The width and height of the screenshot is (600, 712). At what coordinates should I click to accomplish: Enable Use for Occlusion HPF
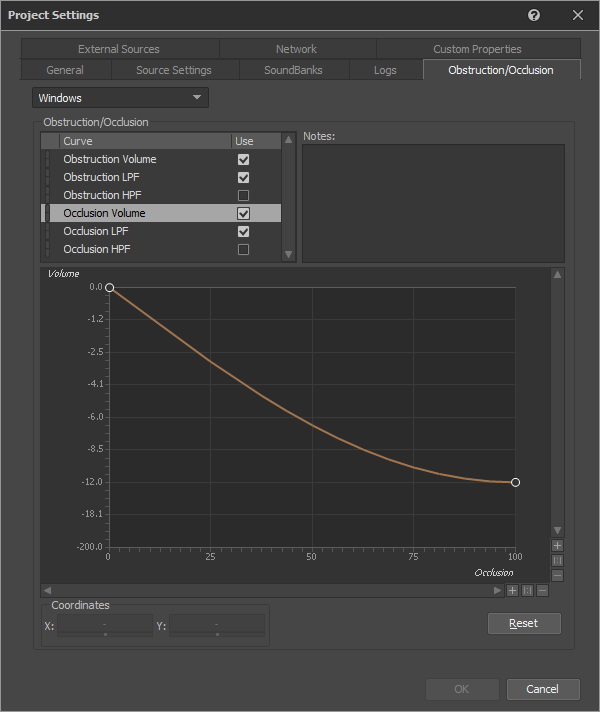tap(243, 249)
